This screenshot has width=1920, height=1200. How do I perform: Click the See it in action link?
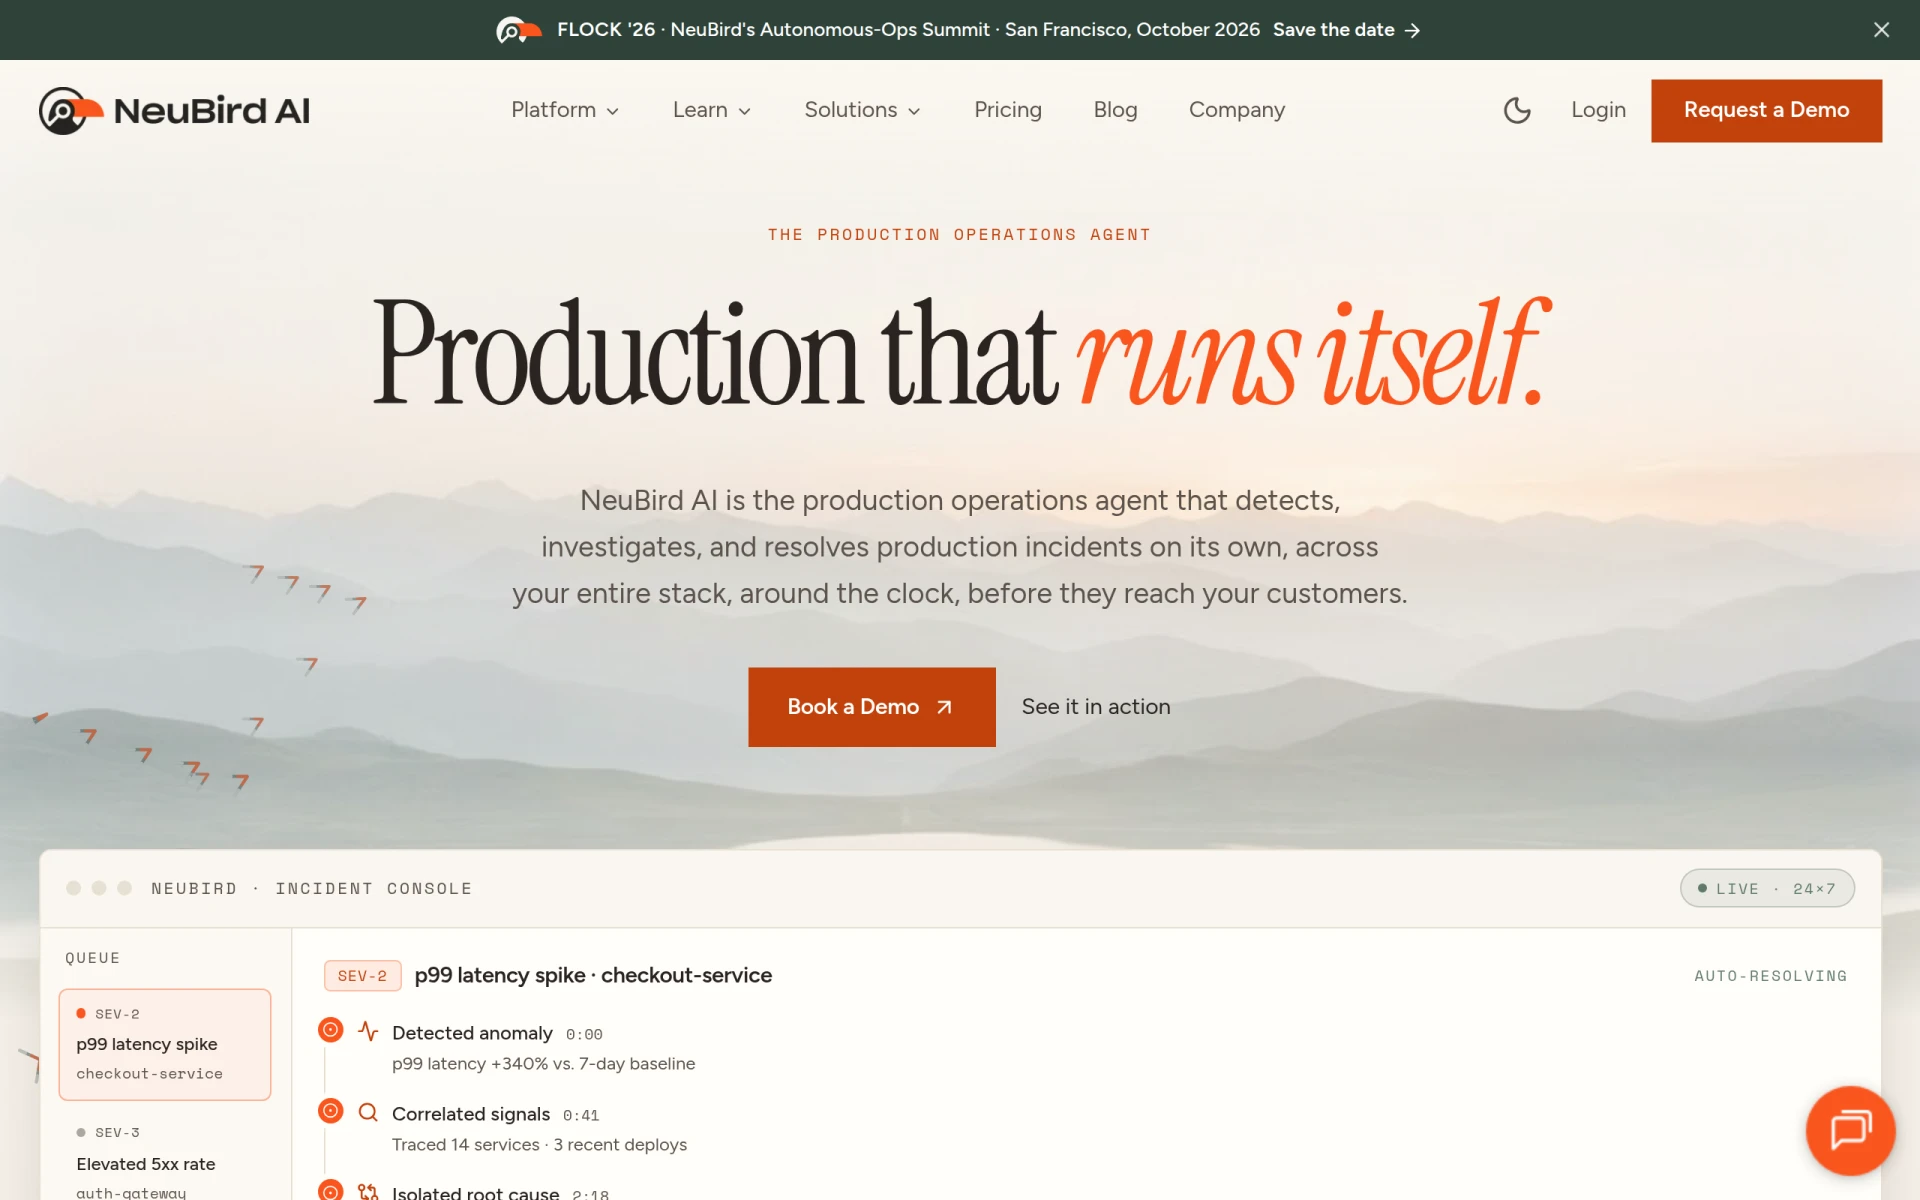[x=1096, y=707]
